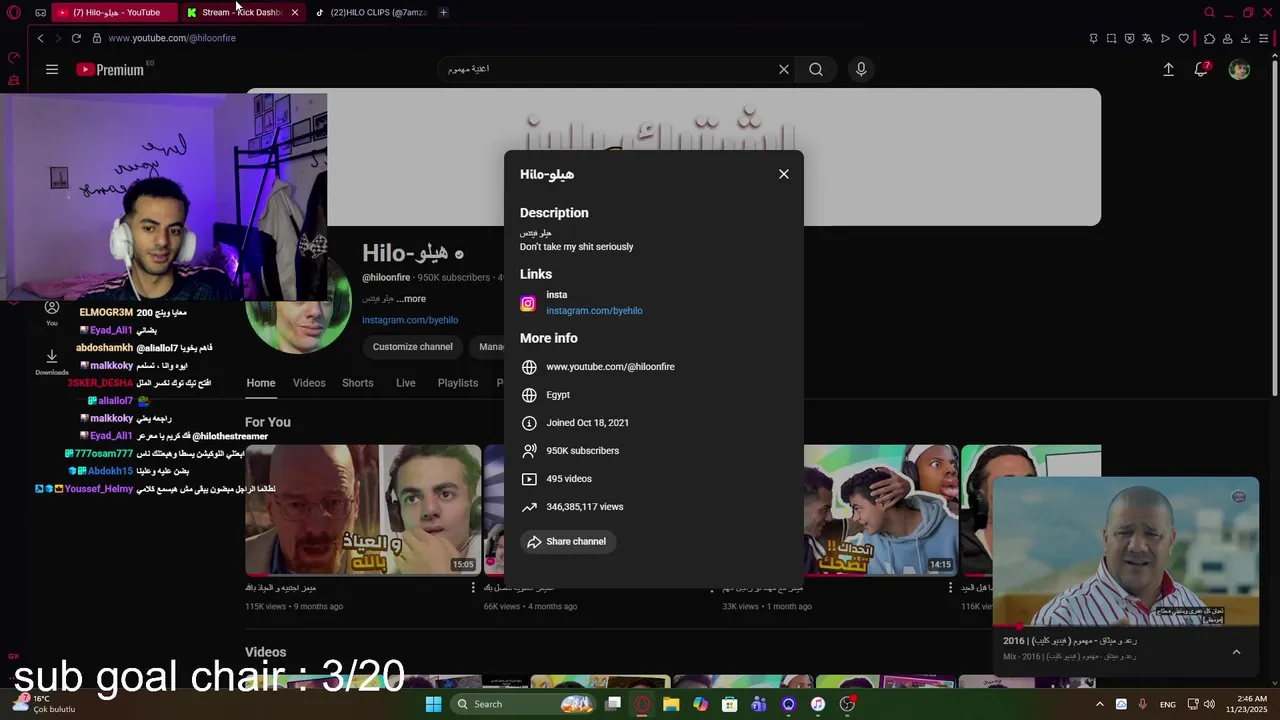Open Windows Start menu
Screen dimensions: 1280x720
click(433, 704)
